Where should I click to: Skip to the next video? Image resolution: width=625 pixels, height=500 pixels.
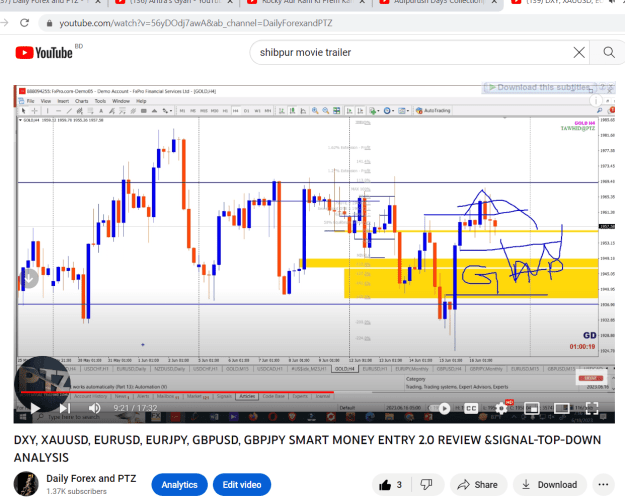point(65,408)
